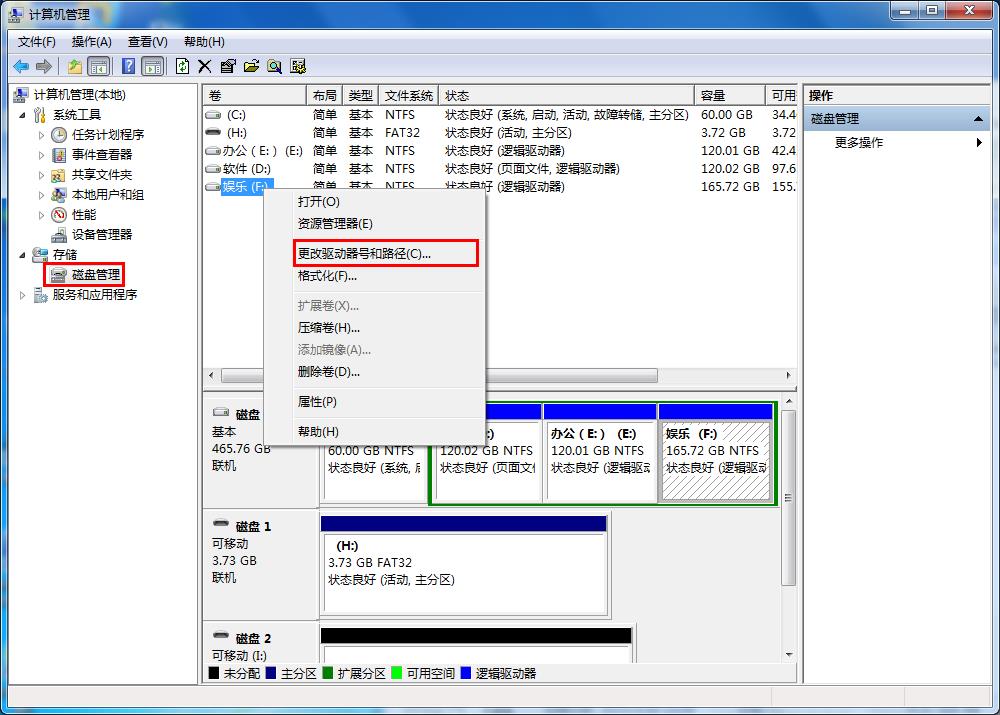The height and width of the screenshot is (715, 1000).
Task: Click the Forward navigation arrow in toolbar
Action: (x=42, y=66)
